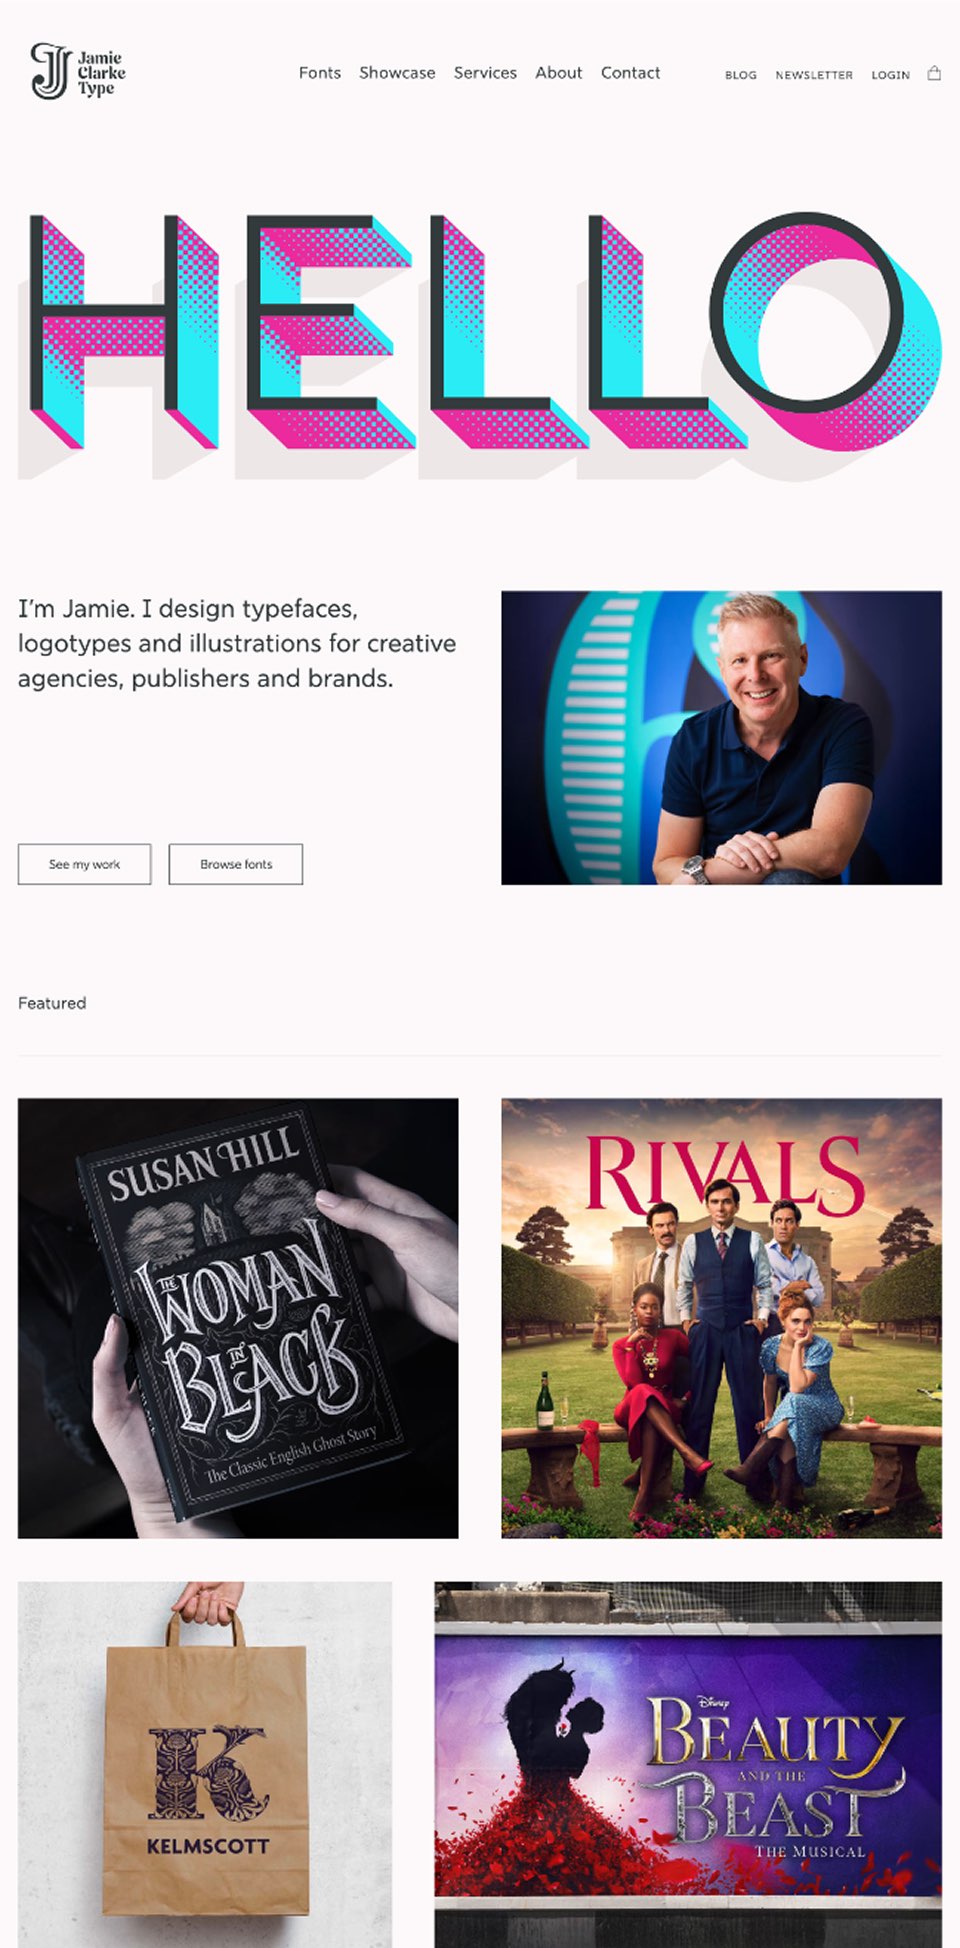Open the Woman in Black book thumbnail
Screen dimensions: 960x1948
238,1318
